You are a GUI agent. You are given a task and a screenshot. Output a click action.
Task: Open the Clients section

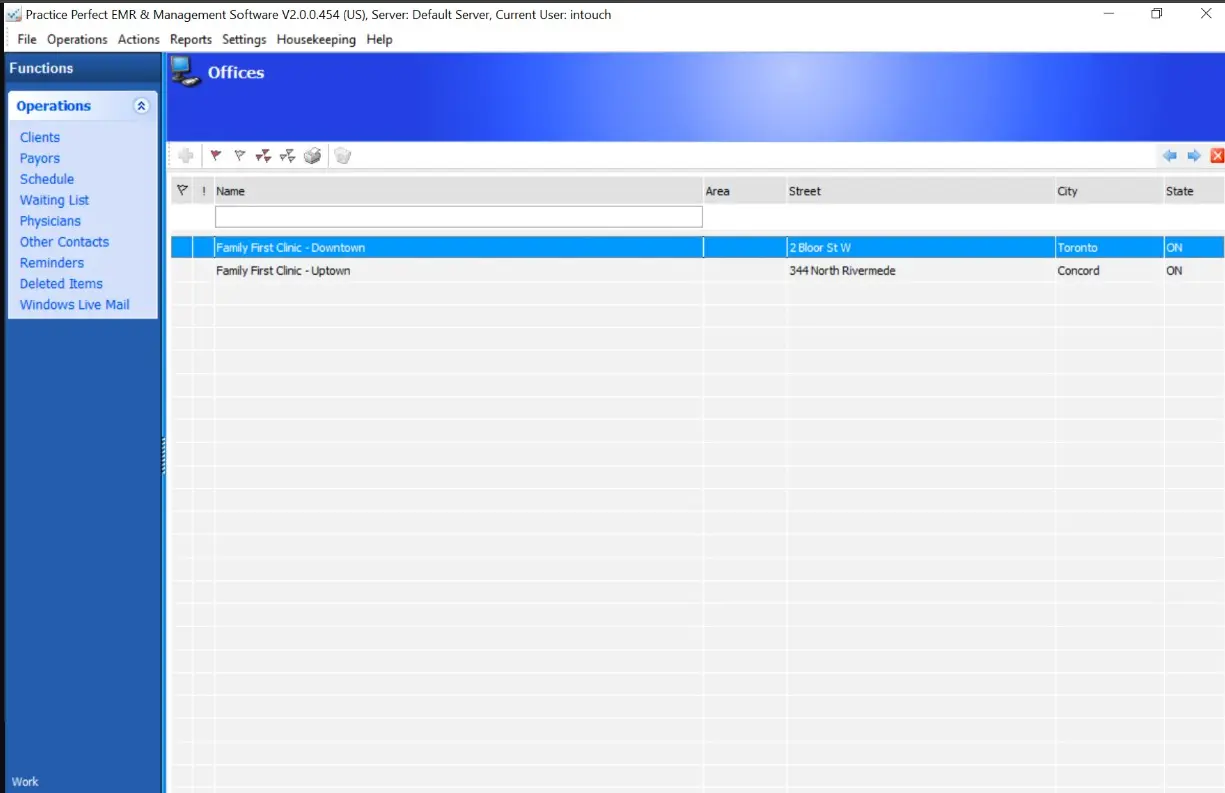point(40,137)
